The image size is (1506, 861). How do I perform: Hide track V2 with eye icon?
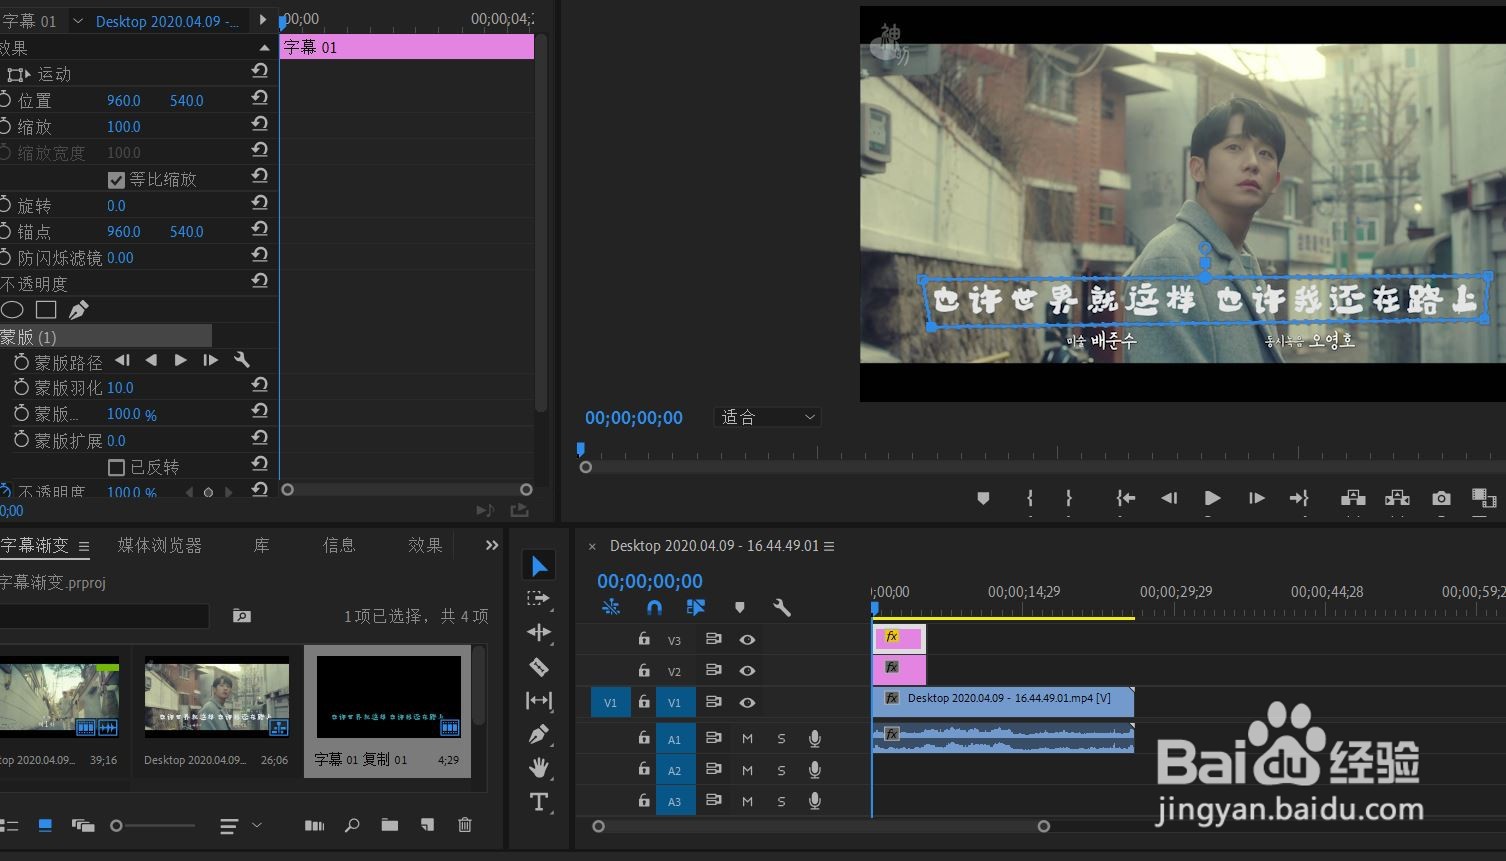tap(747, 670)
